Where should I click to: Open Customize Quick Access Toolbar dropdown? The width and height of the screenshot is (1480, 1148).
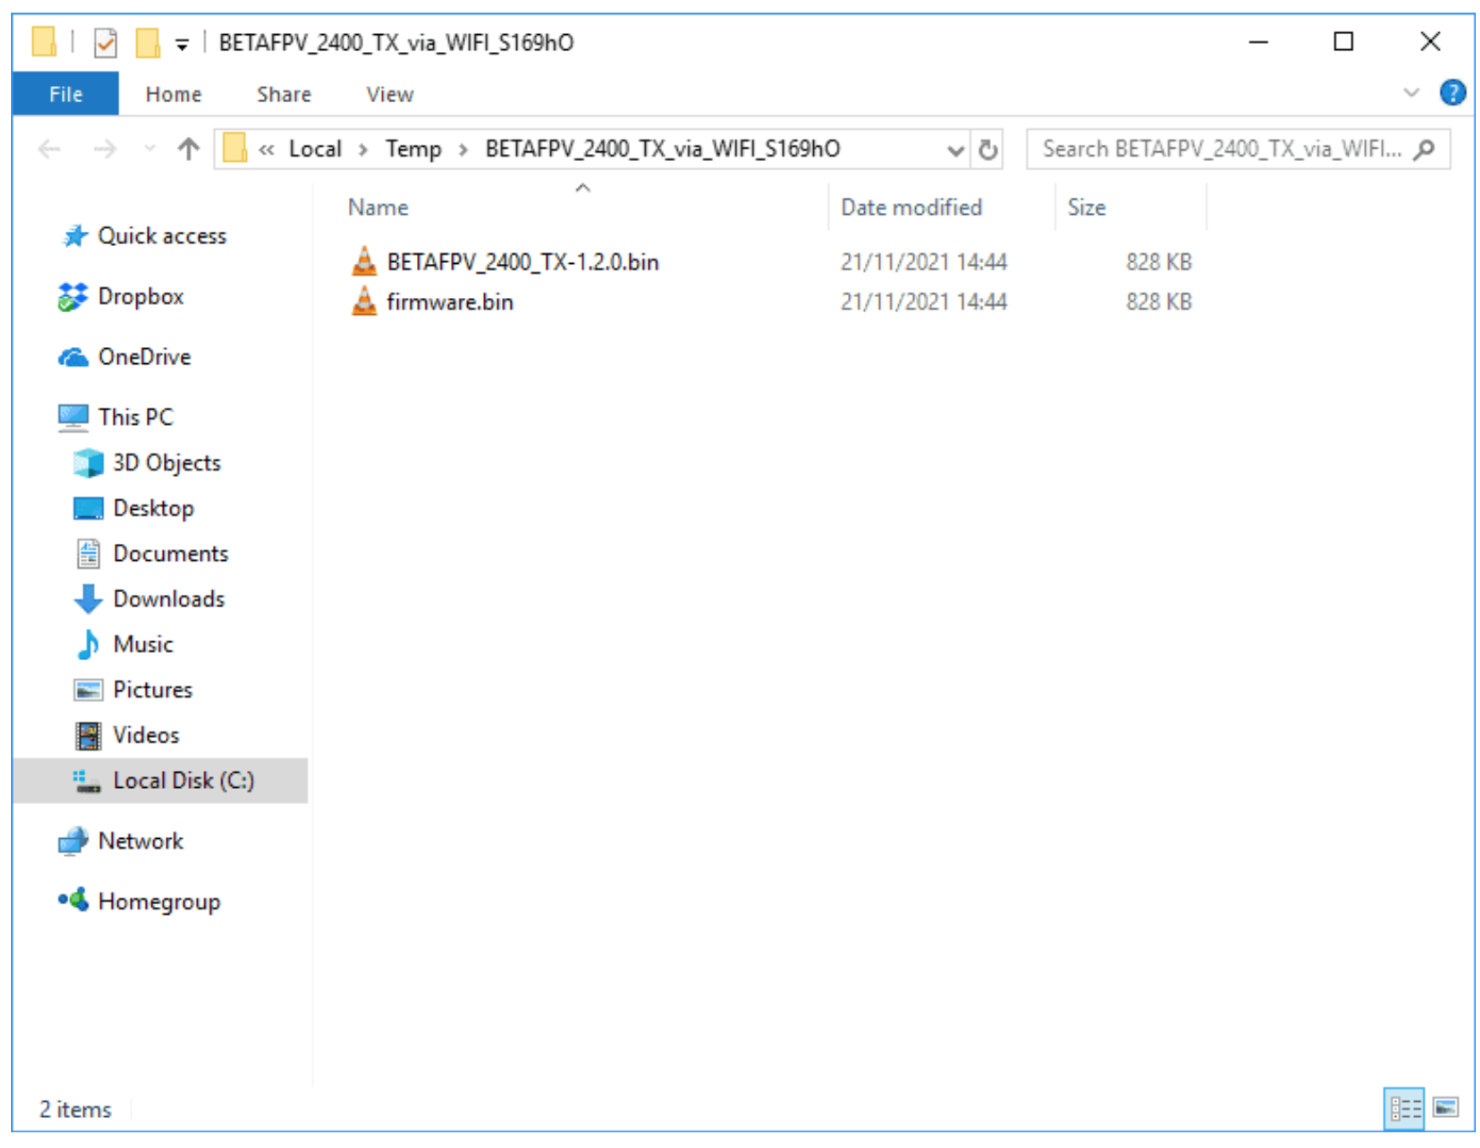pos(181,44)
